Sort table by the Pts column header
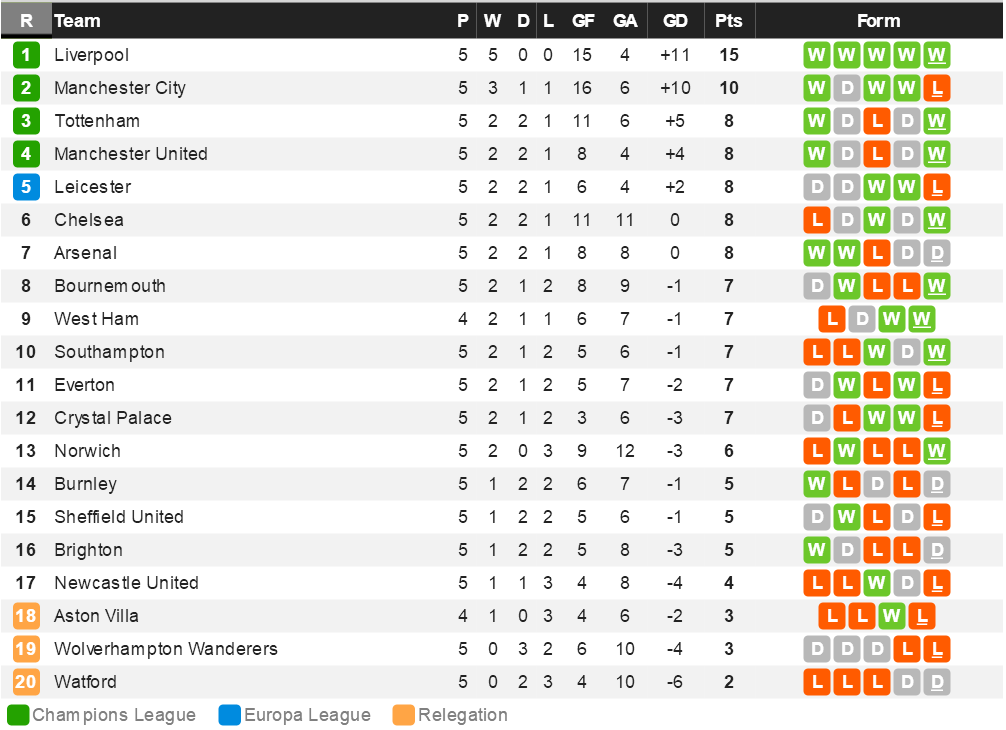 point(729,21)
